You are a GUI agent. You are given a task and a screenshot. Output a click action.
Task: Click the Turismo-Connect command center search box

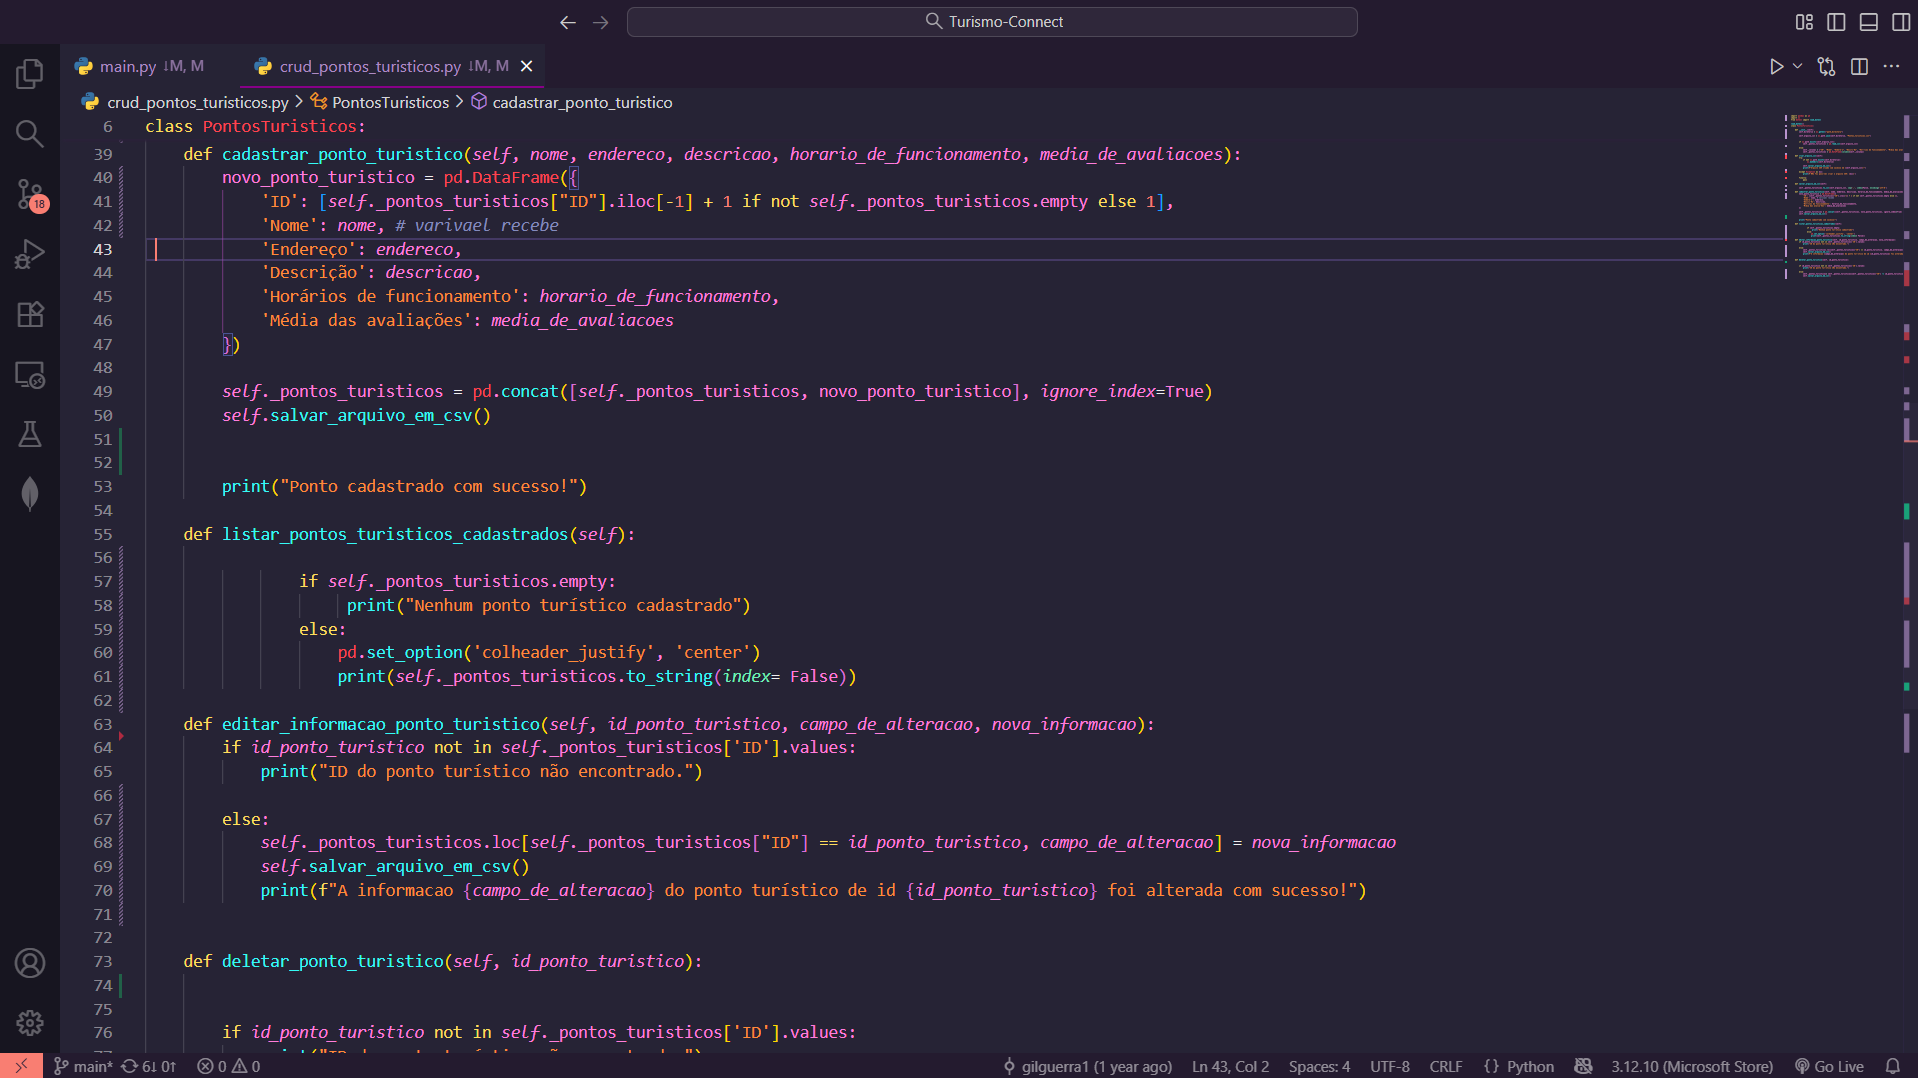(x=992, y=22)
